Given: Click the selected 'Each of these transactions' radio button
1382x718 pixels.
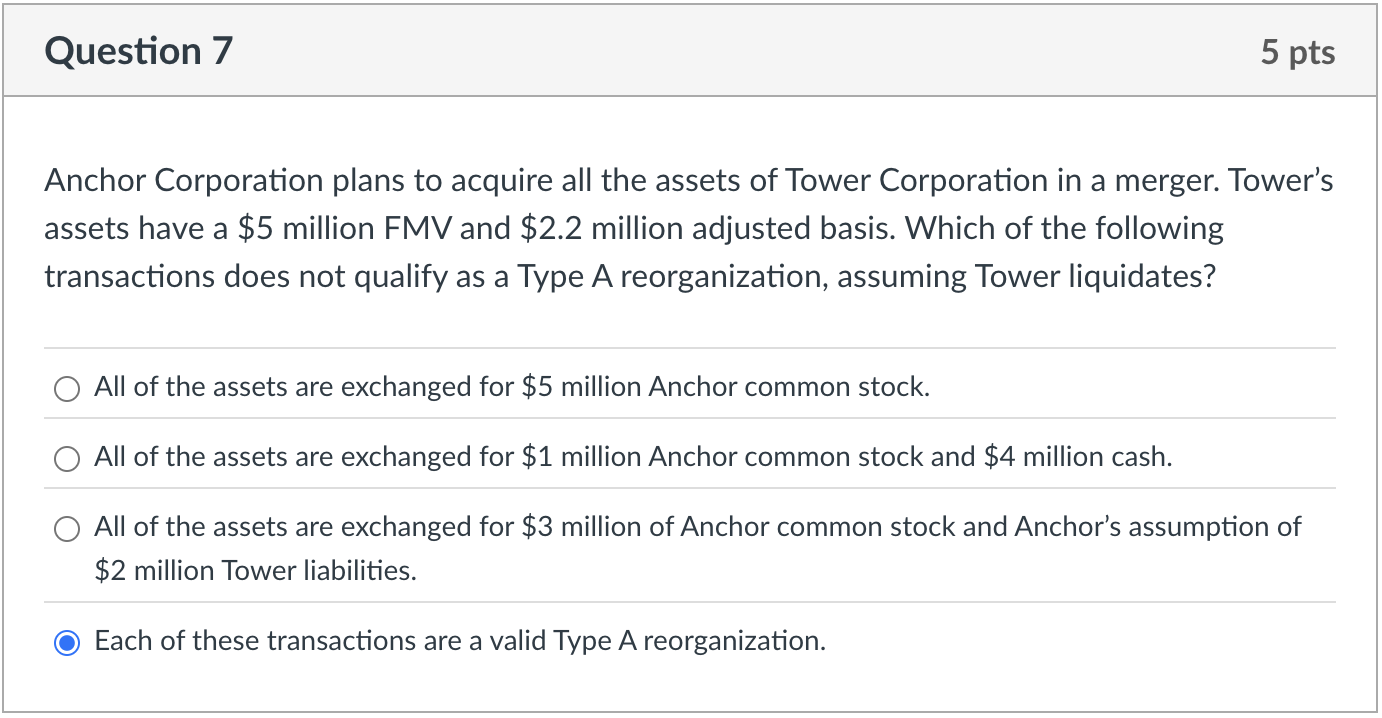Looking at the screenshot, I should (66, 641).
